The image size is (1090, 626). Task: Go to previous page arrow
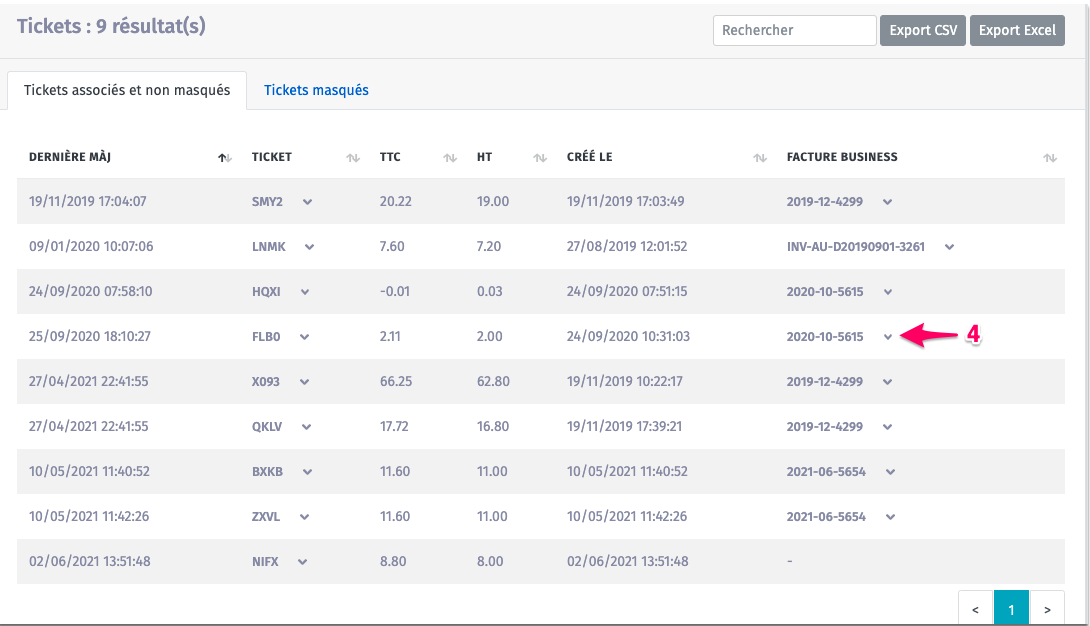975,609
